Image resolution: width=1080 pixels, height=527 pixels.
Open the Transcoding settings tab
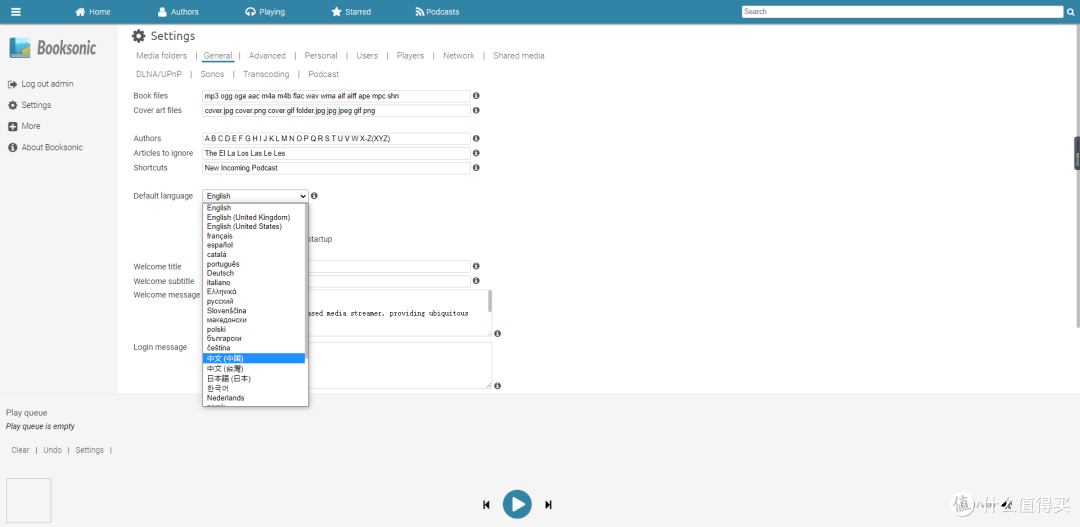[266, 74]
